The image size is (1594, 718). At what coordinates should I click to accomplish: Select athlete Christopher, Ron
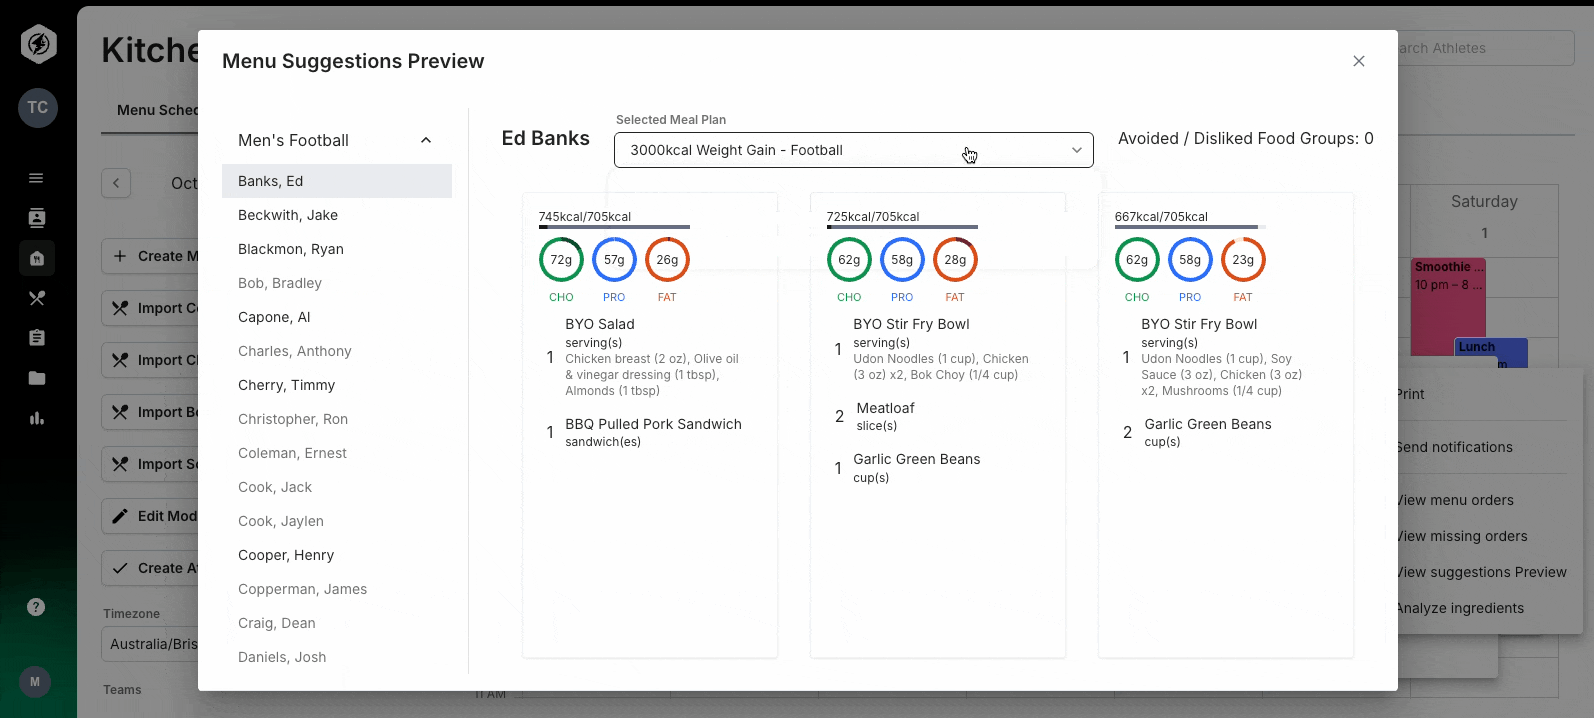337,419
